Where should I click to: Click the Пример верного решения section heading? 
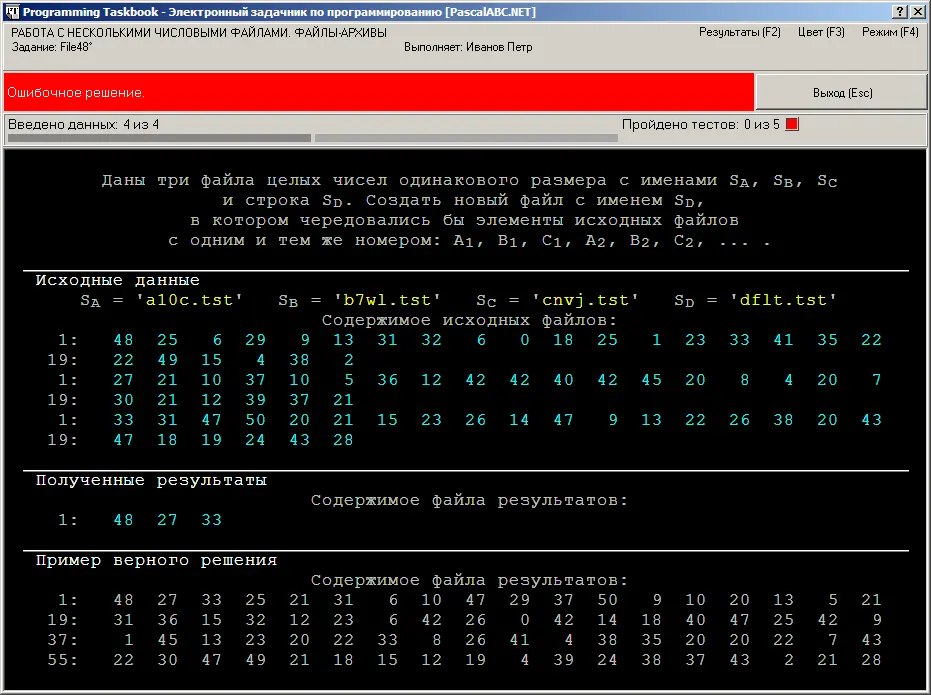coord(156,560)
